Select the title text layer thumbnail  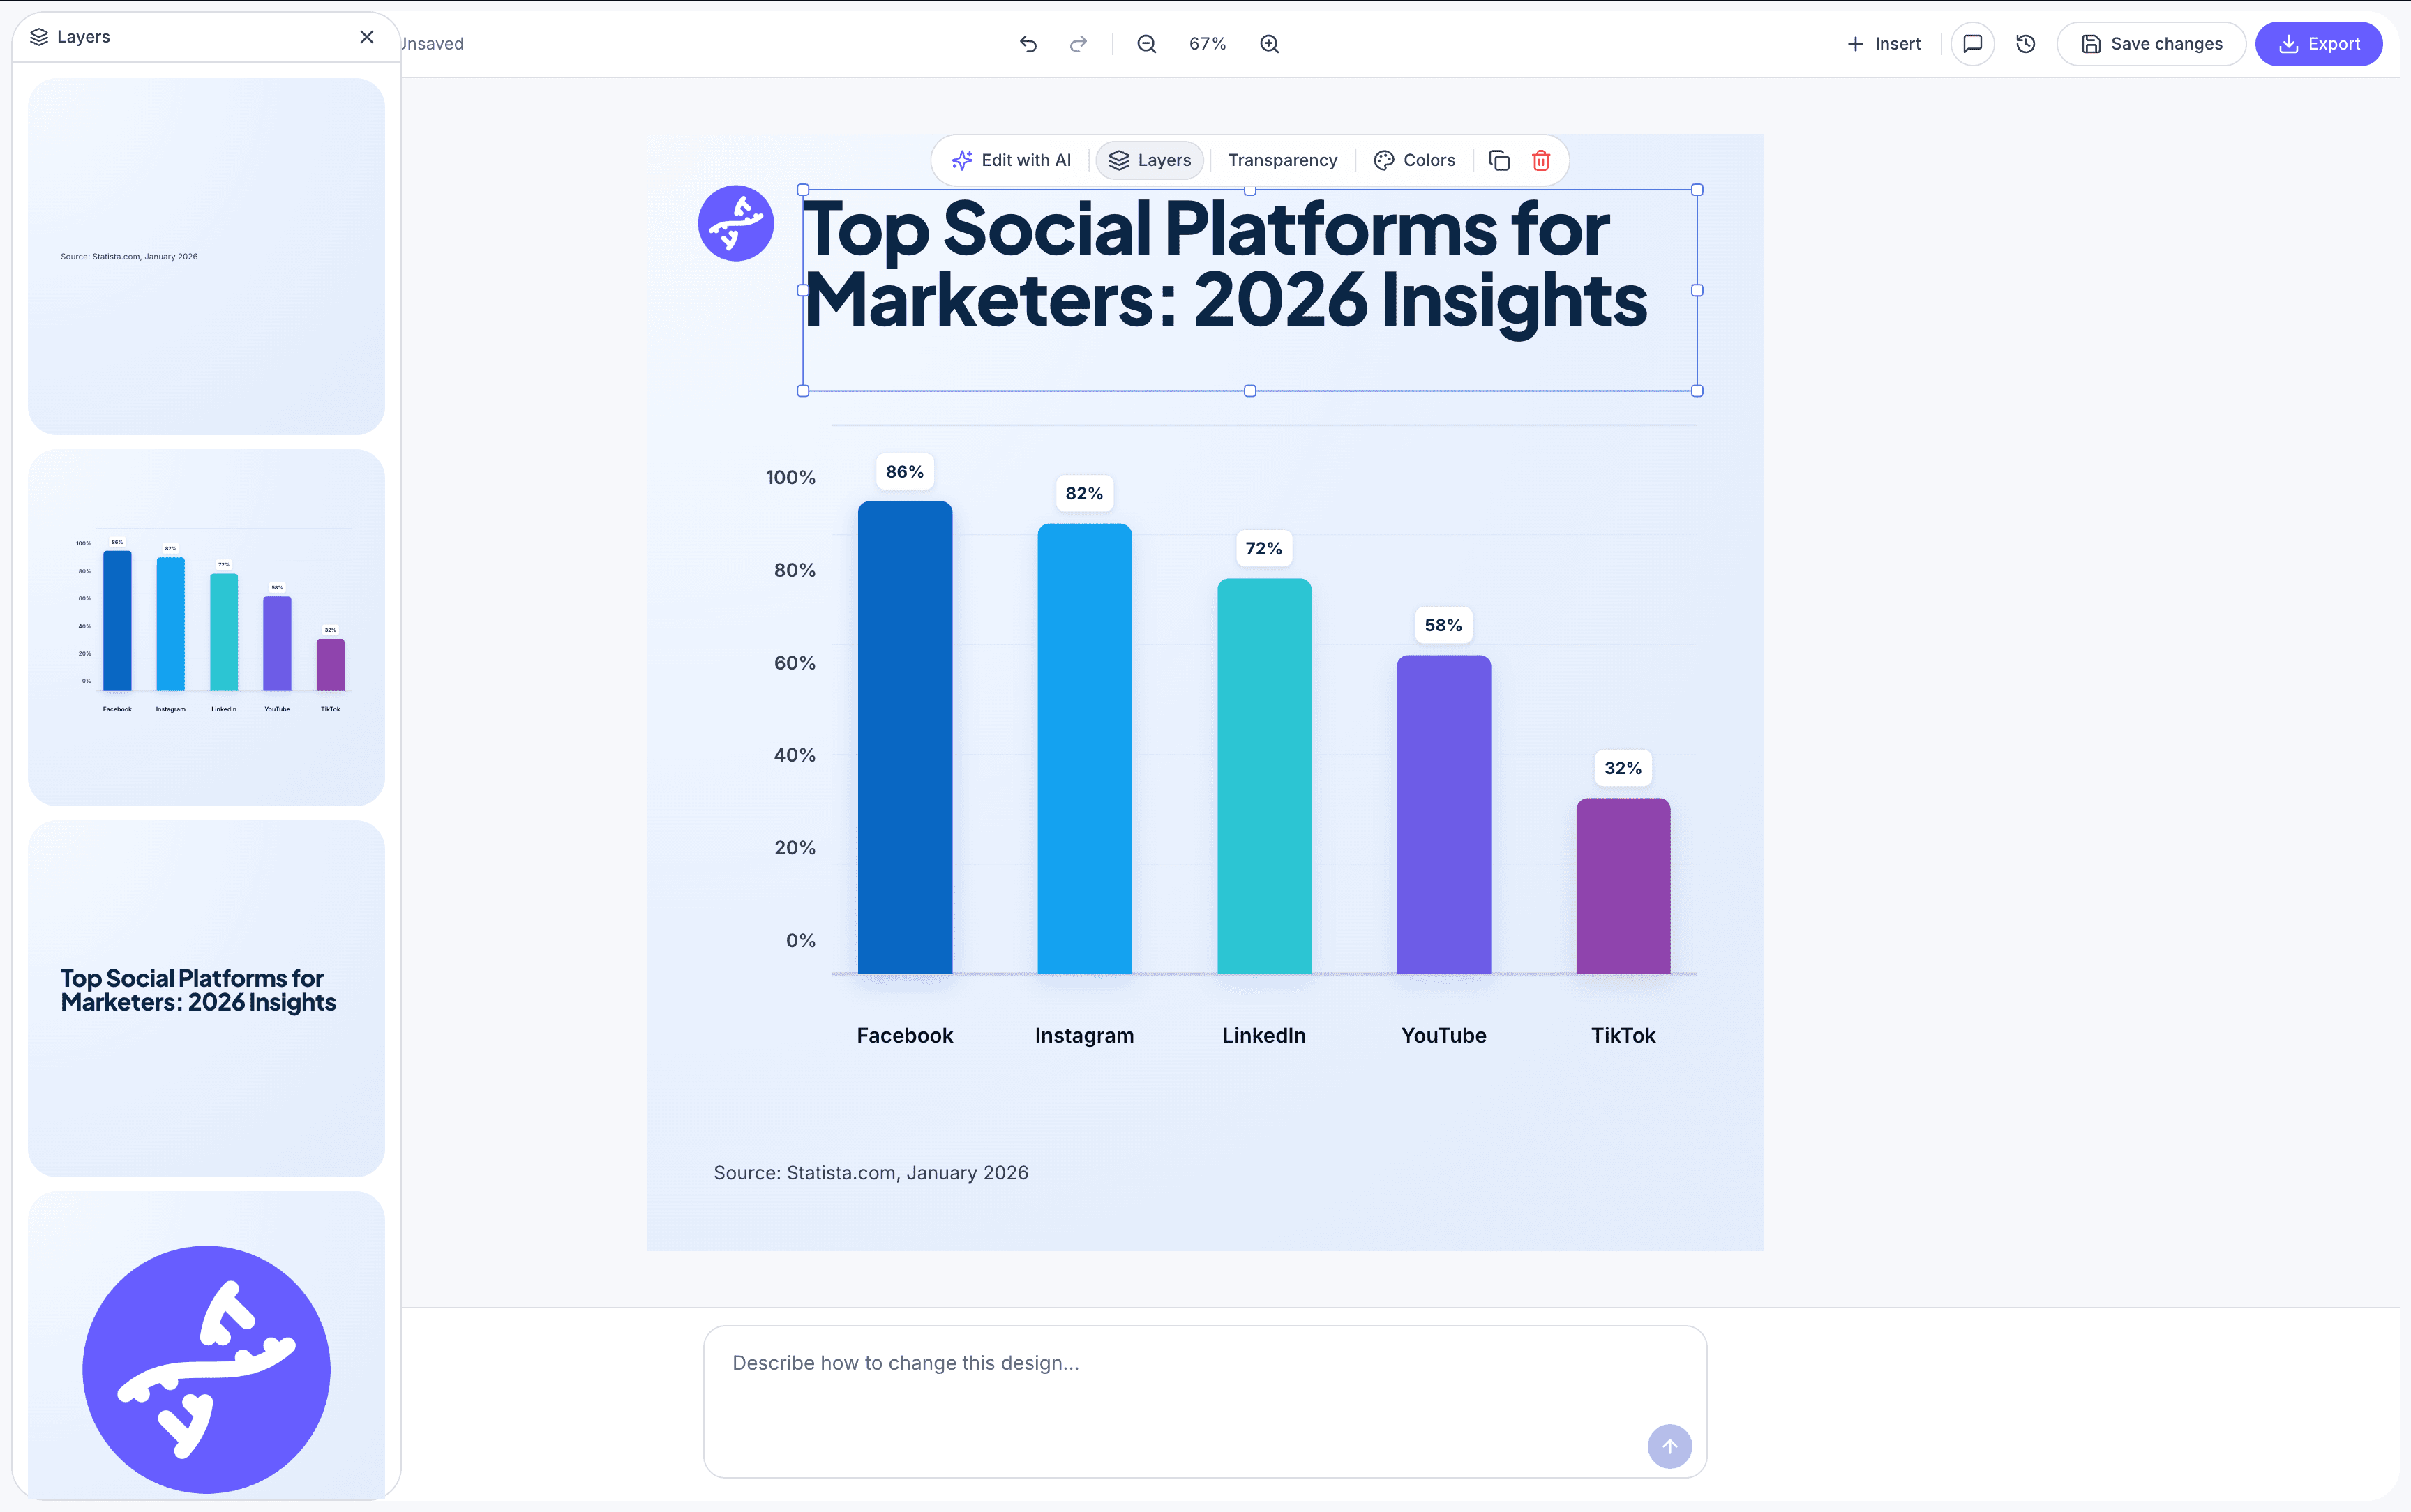point(206,998)
